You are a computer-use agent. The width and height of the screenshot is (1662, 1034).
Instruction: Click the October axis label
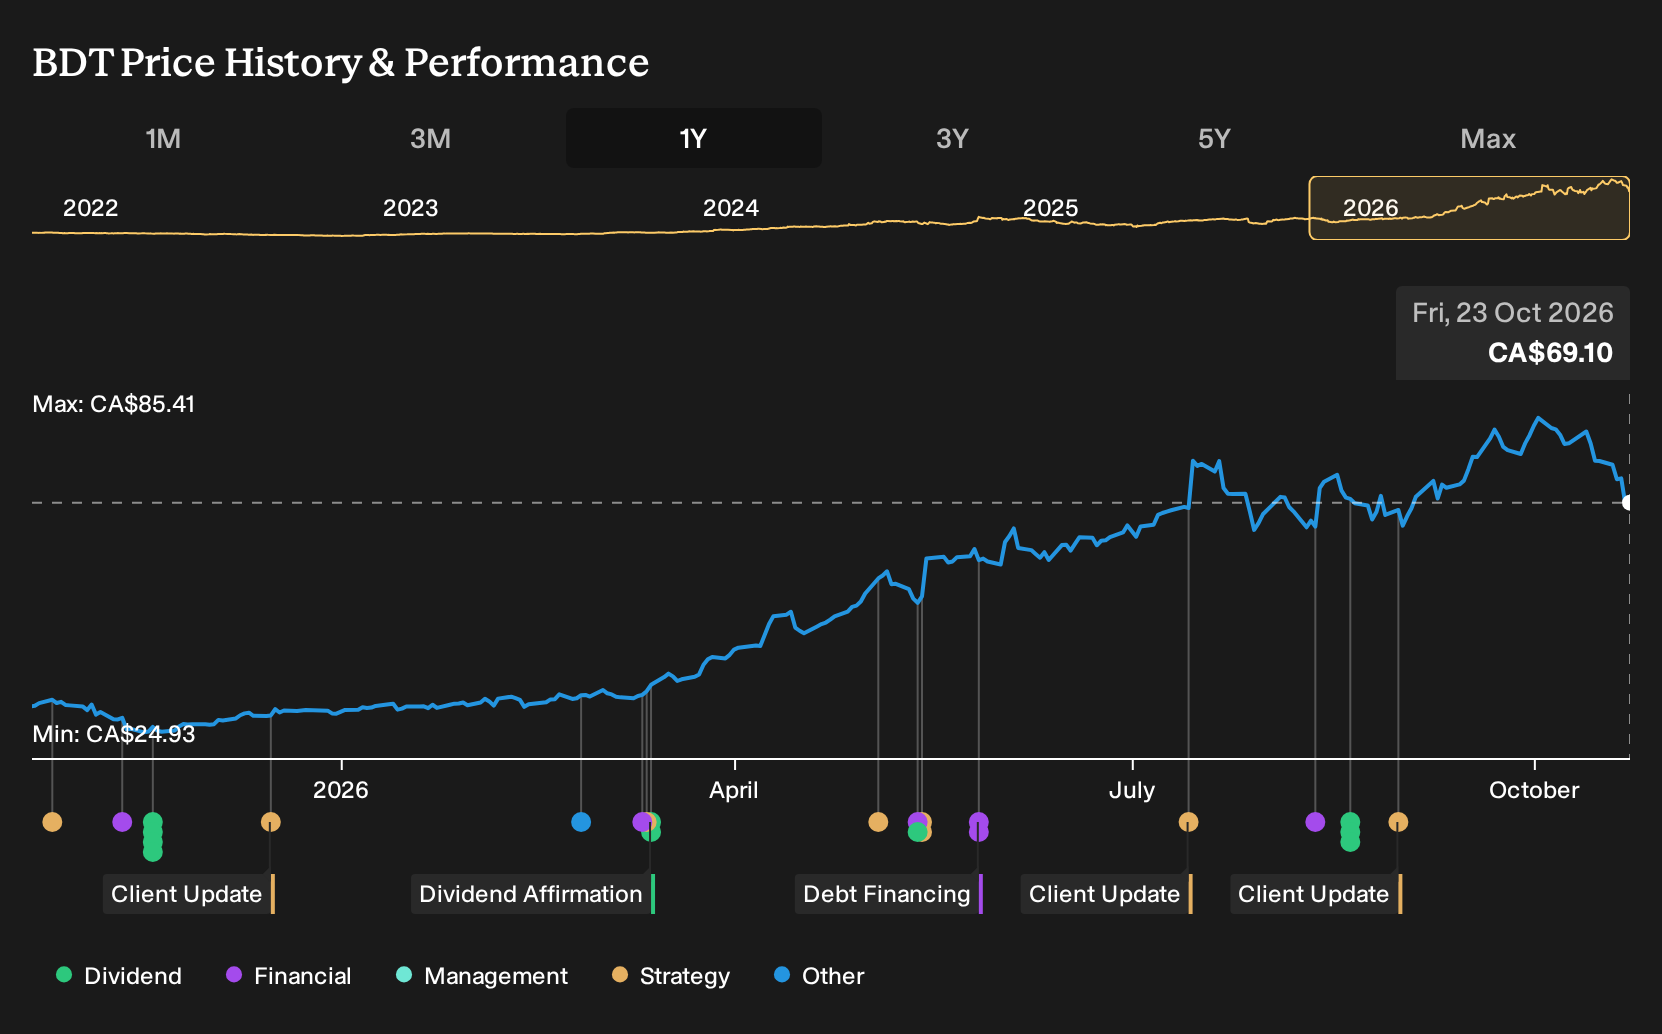coord(1534,790)
